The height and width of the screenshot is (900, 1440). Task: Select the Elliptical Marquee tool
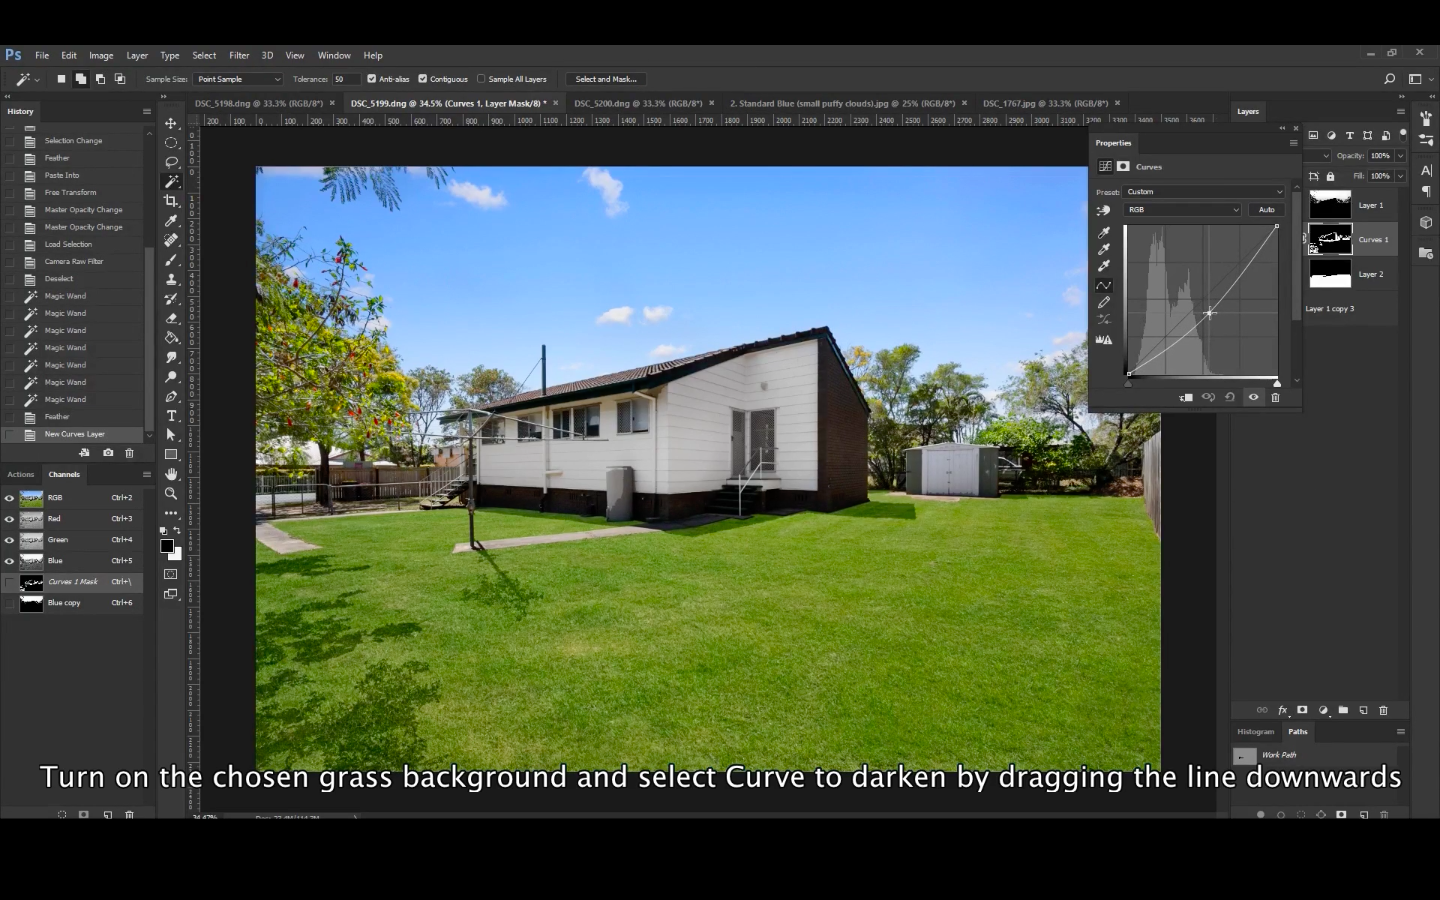click(x=171, y=143)
